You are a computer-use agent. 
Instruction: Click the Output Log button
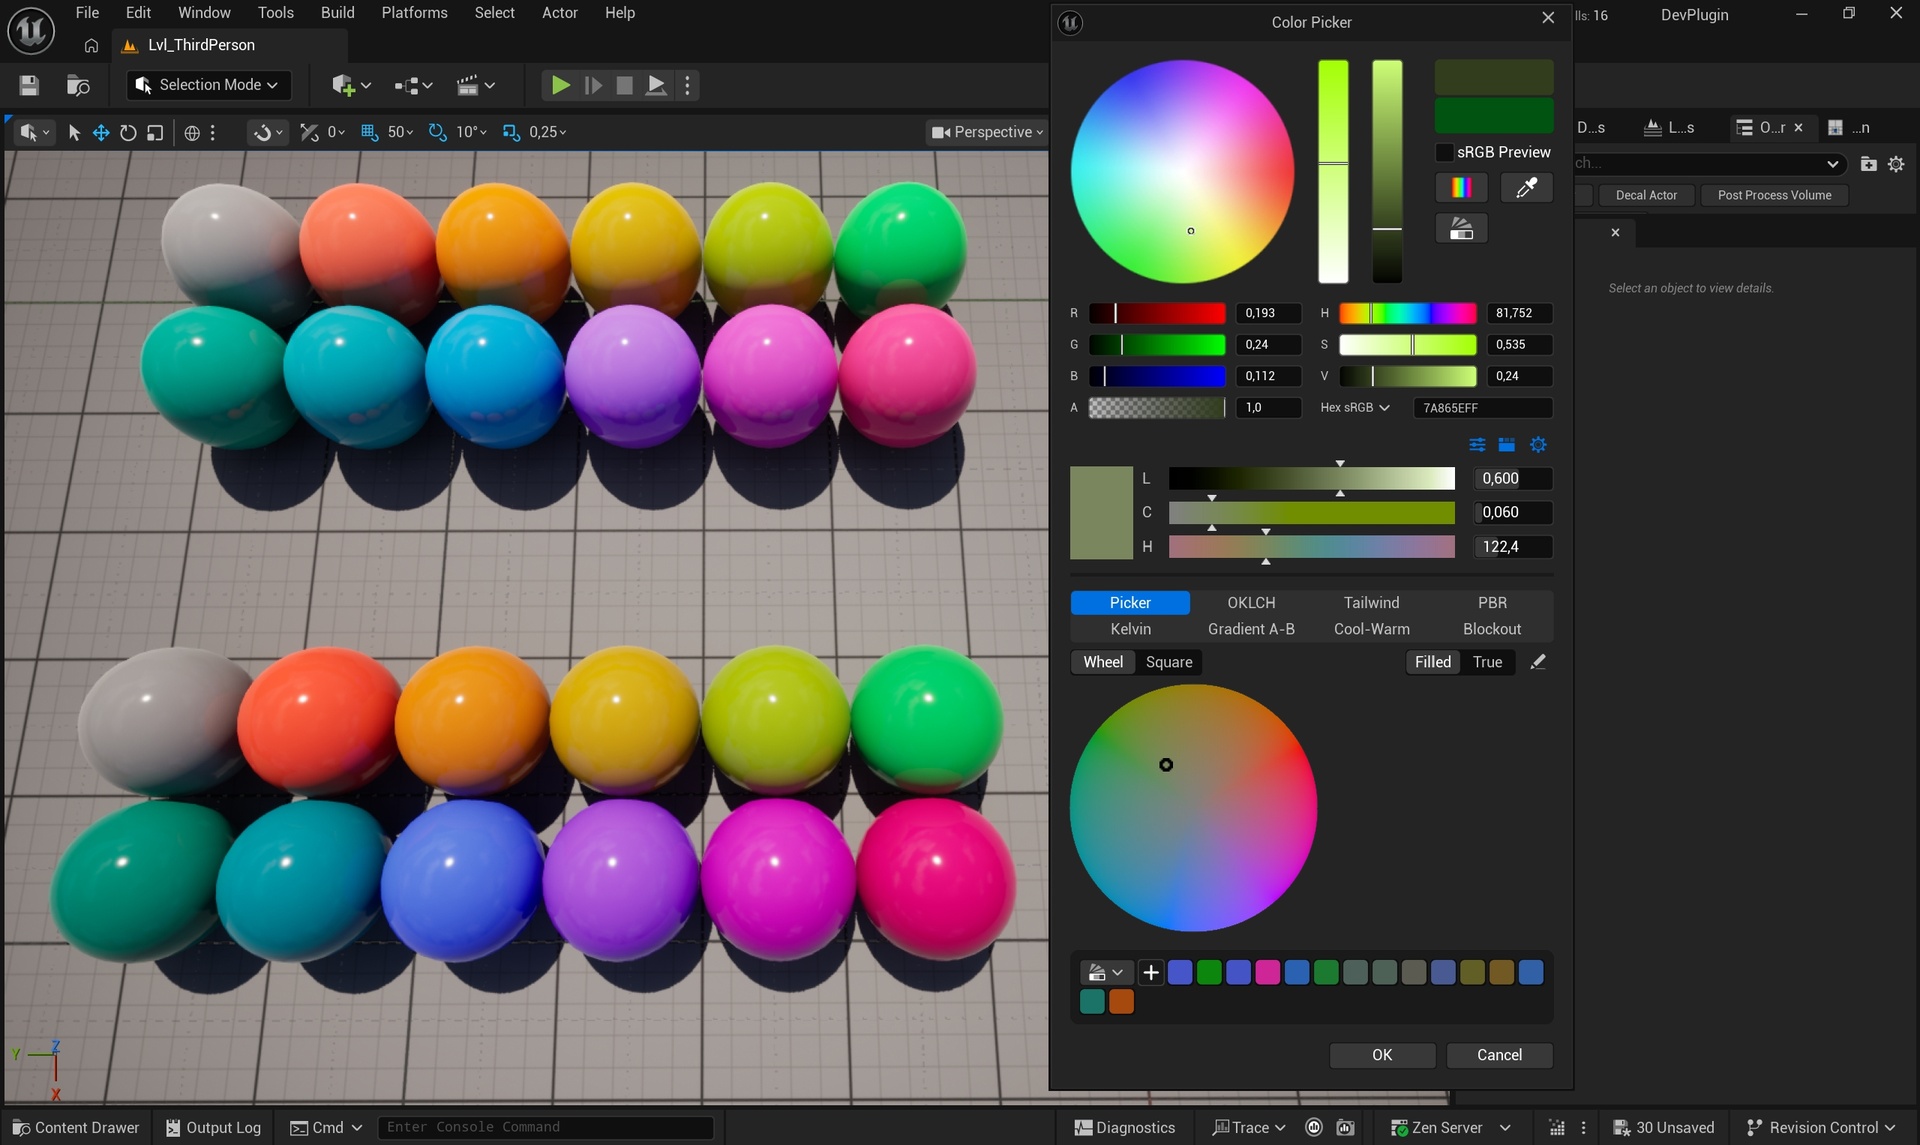tap(213, 1128)
